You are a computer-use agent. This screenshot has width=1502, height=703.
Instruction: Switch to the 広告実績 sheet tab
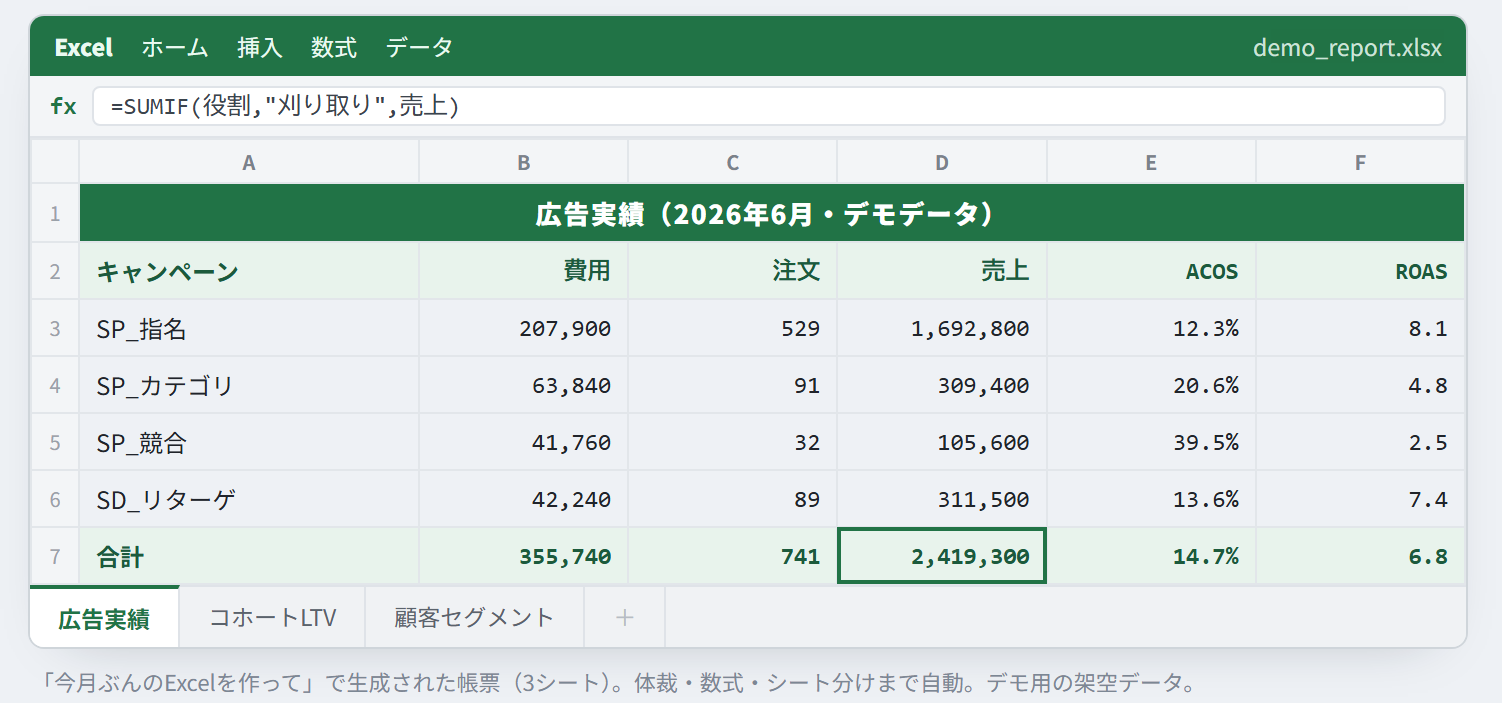pos(104,618)
